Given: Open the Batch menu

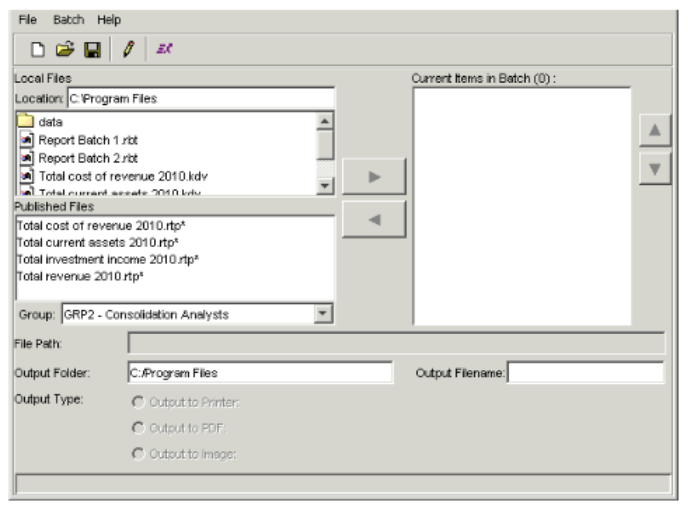Looking at the screenshot, I should point(70,19).
